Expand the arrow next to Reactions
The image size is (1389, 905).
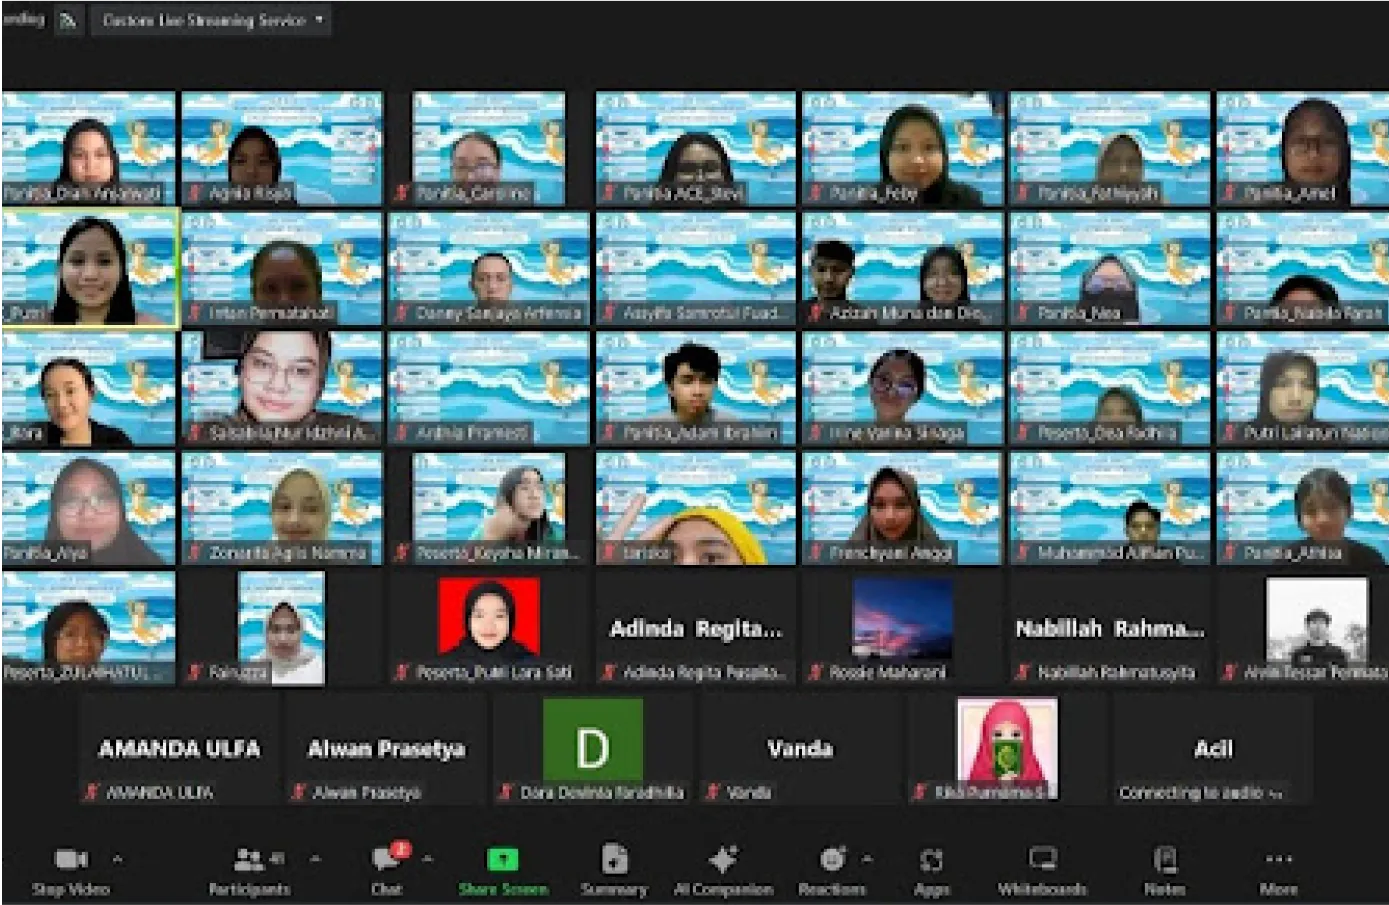click(x=867, y=858)
